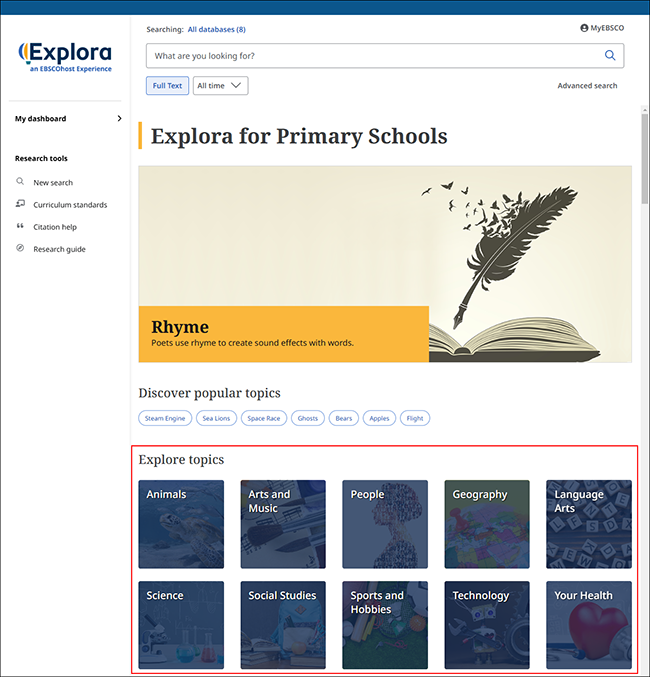Open Research guide in research tools
Screen dimensions: 650x677
click(x=59, y=249)
